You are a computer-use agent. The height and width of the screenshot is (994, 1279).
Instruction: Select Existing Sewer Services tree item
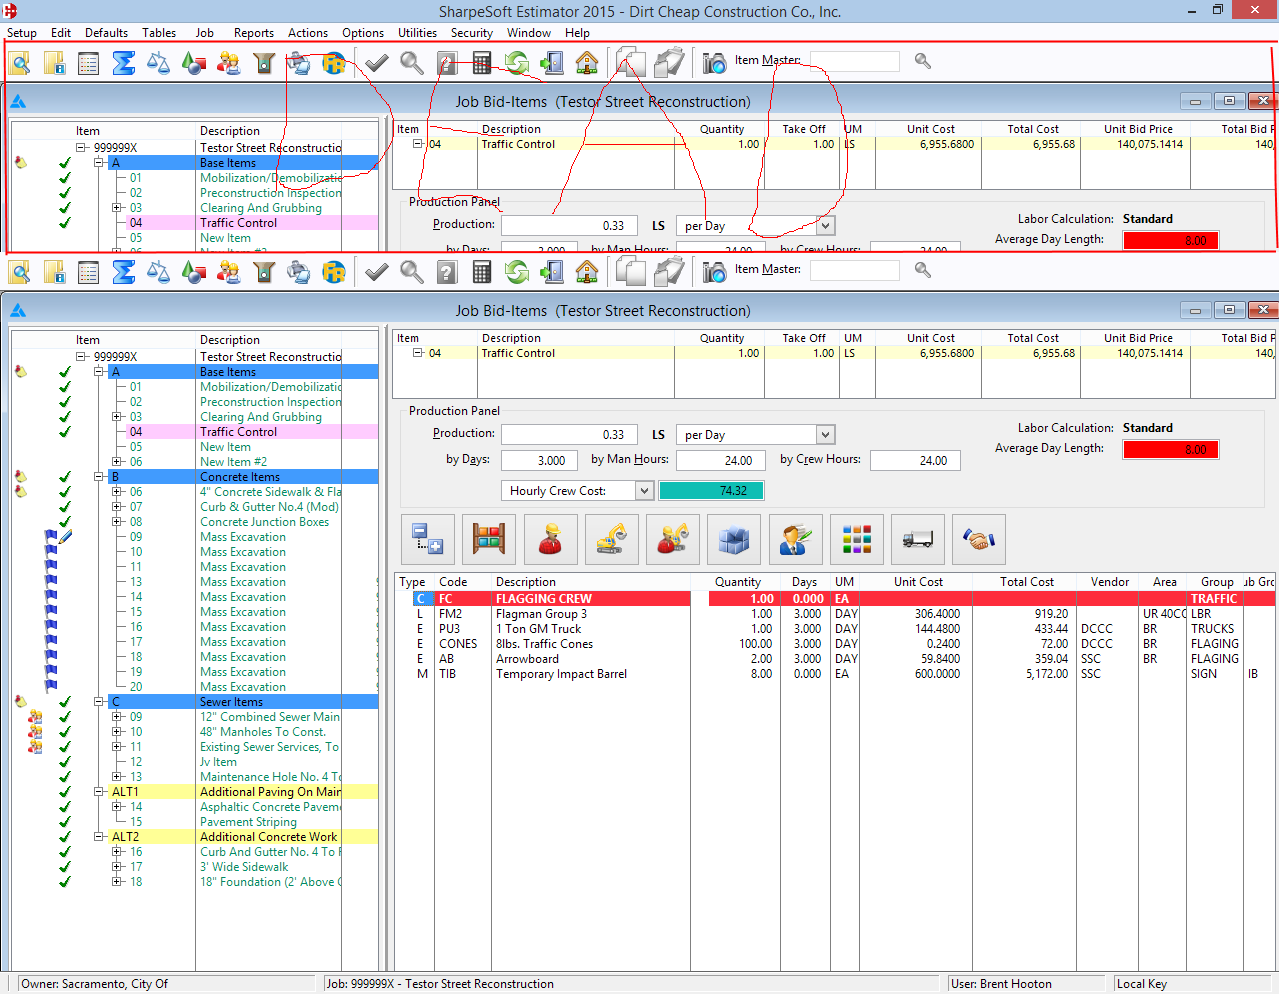pos(269,747)
